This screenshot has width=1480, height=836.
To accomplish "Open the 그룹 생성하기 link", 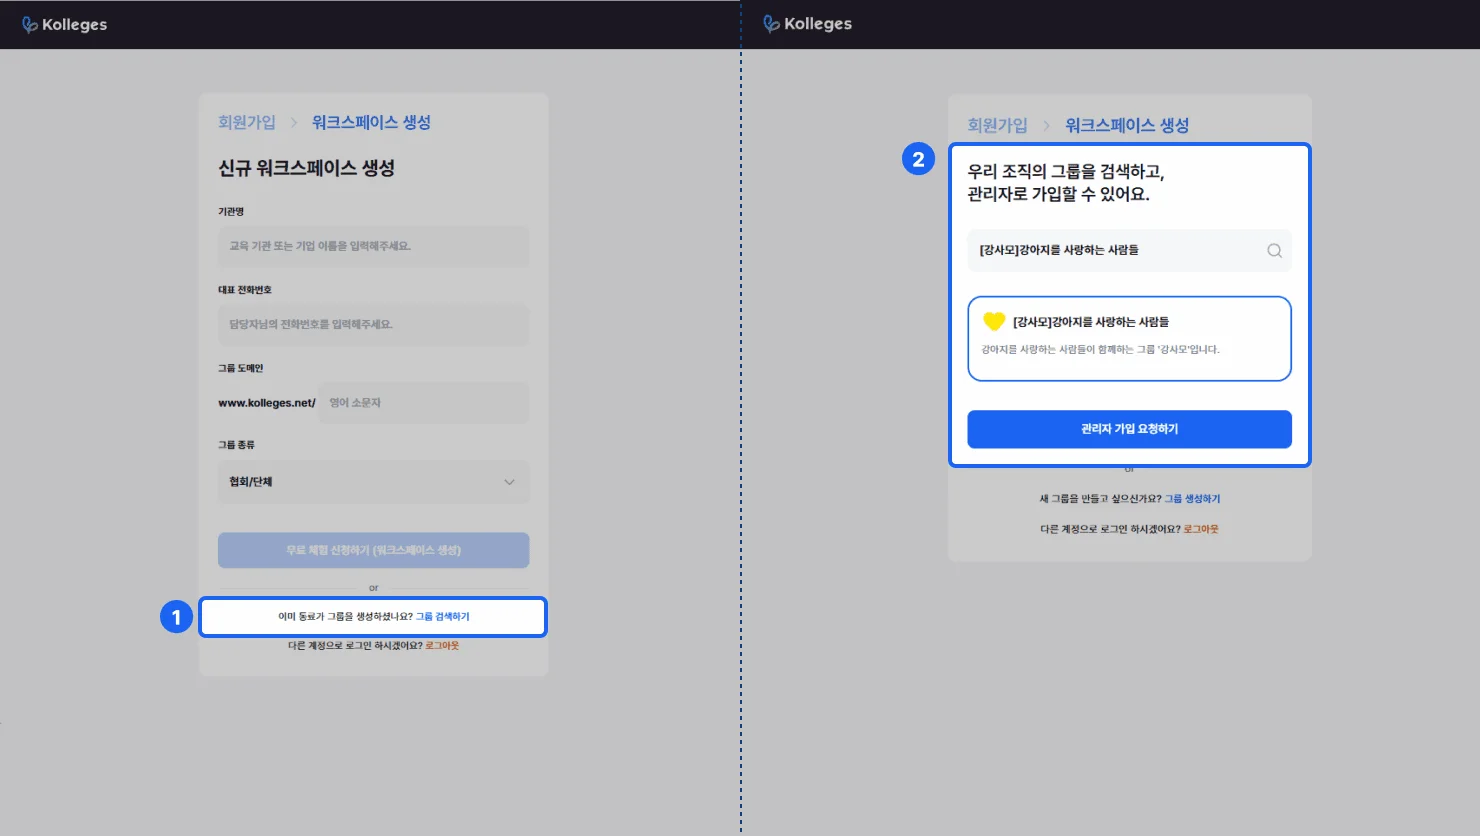I will point(1192,499).
